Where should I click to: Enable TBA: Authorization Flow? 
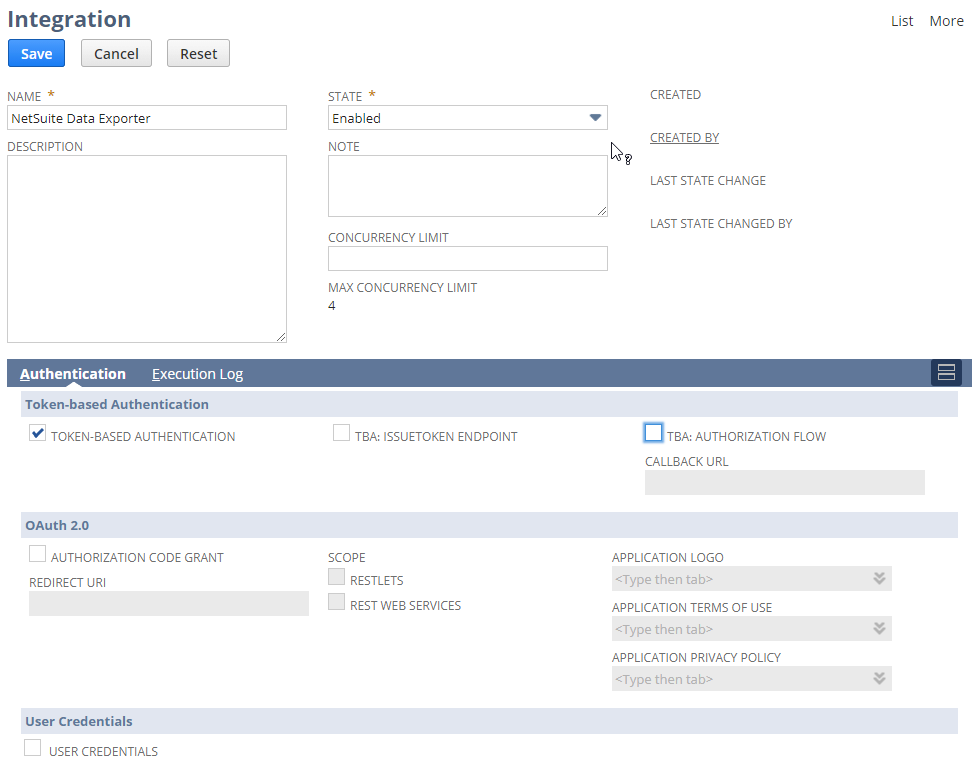[x=653, y=432]
